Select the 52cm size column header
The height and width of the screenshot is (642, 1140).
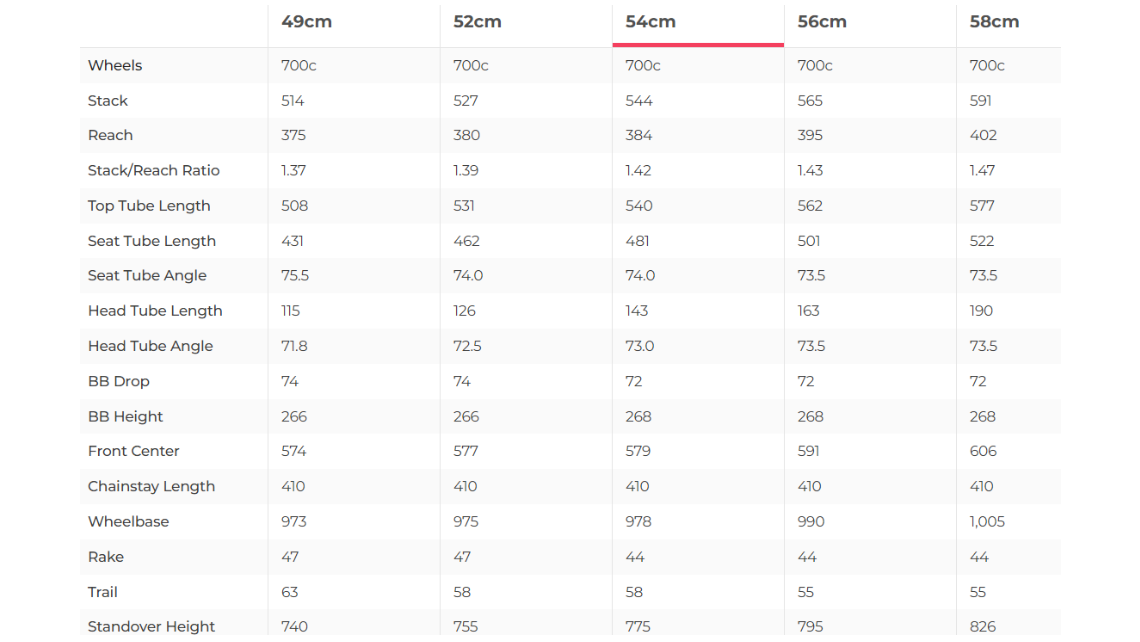click(x=477, y=22)
